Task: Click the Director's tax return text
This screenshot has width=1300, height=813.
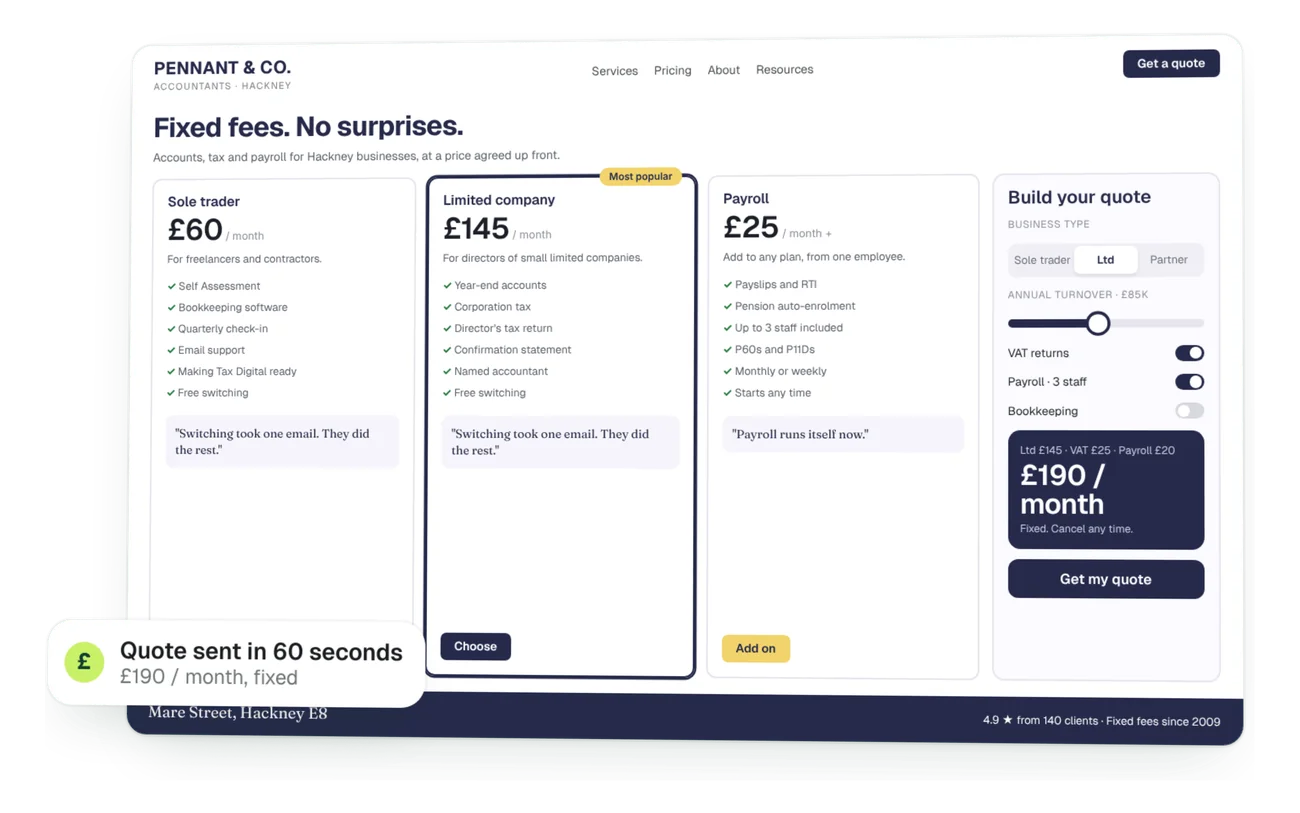Action: 503,328
